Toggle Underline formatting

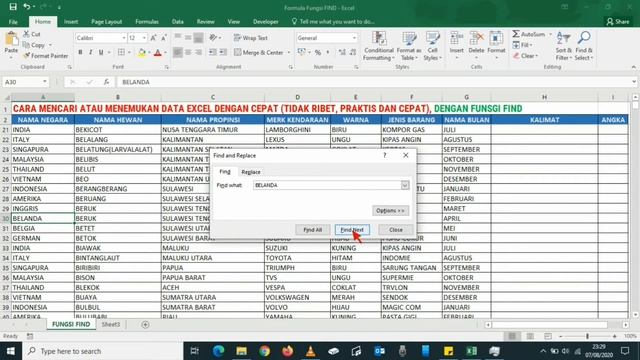(101, 52)
